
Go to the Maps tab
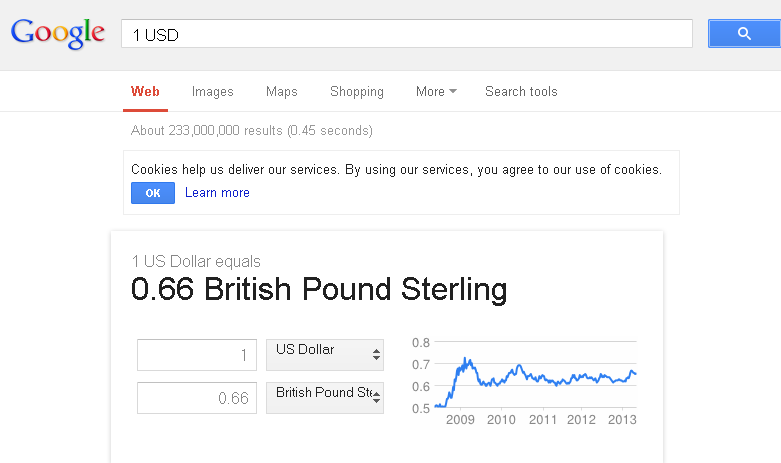pyautogui.click(x=281, y=92)
